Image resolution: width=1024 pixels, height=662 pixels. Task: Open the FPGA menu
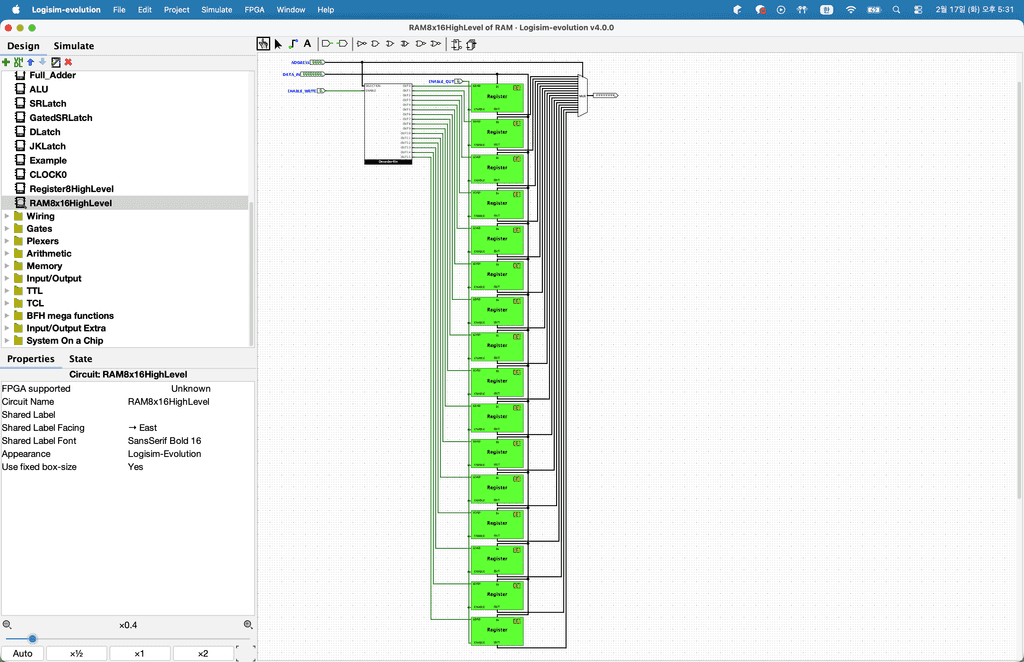(255, 9)
